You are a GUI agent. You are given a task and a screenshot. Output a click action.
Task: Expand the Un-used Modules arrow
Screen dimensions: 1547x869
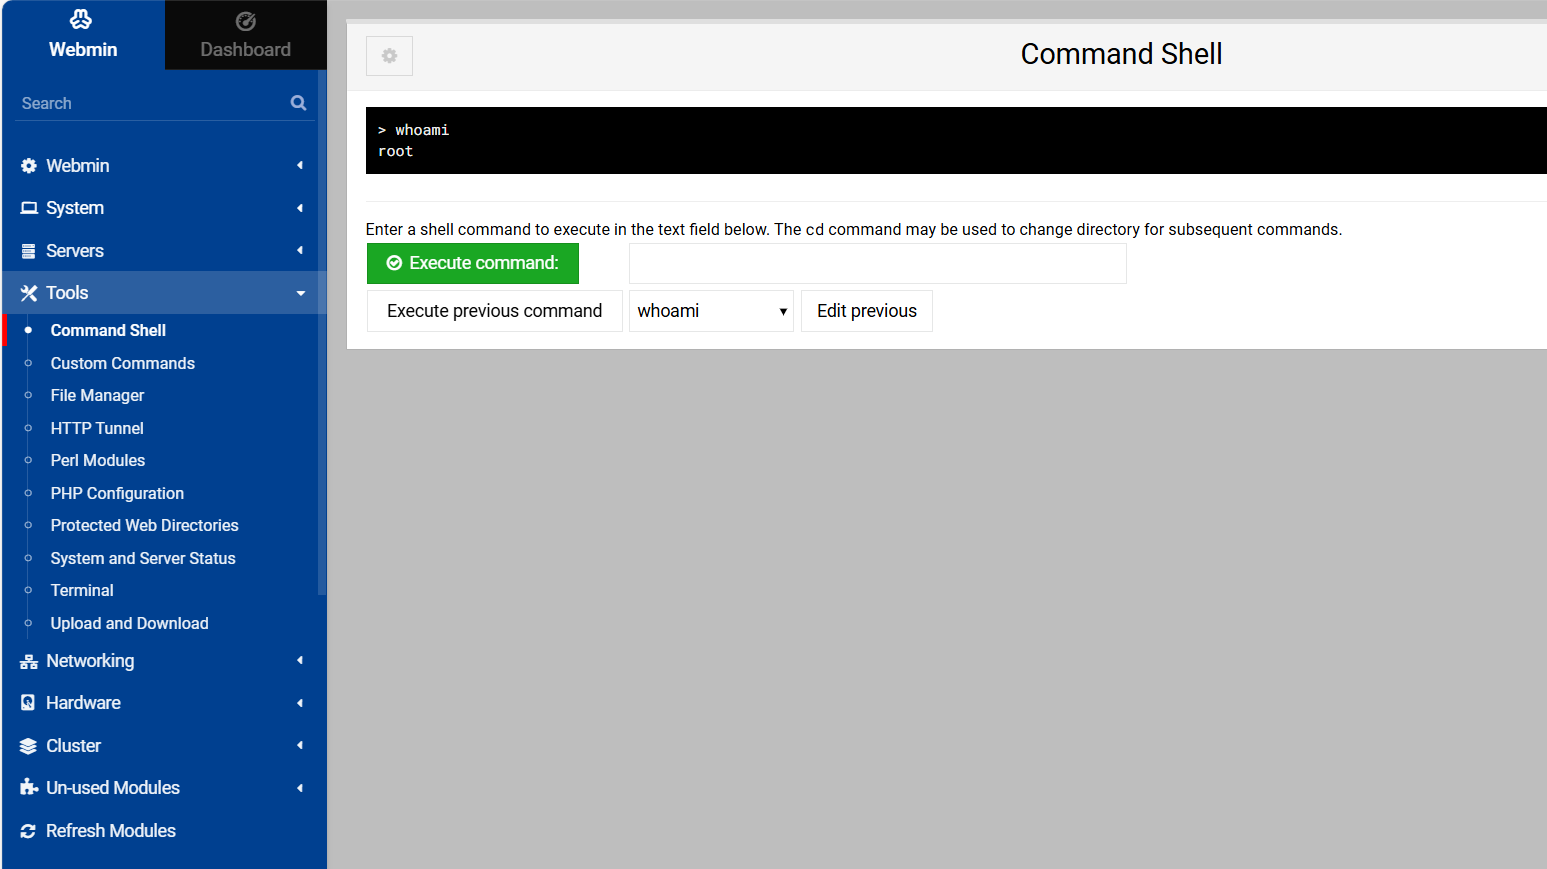300,788
